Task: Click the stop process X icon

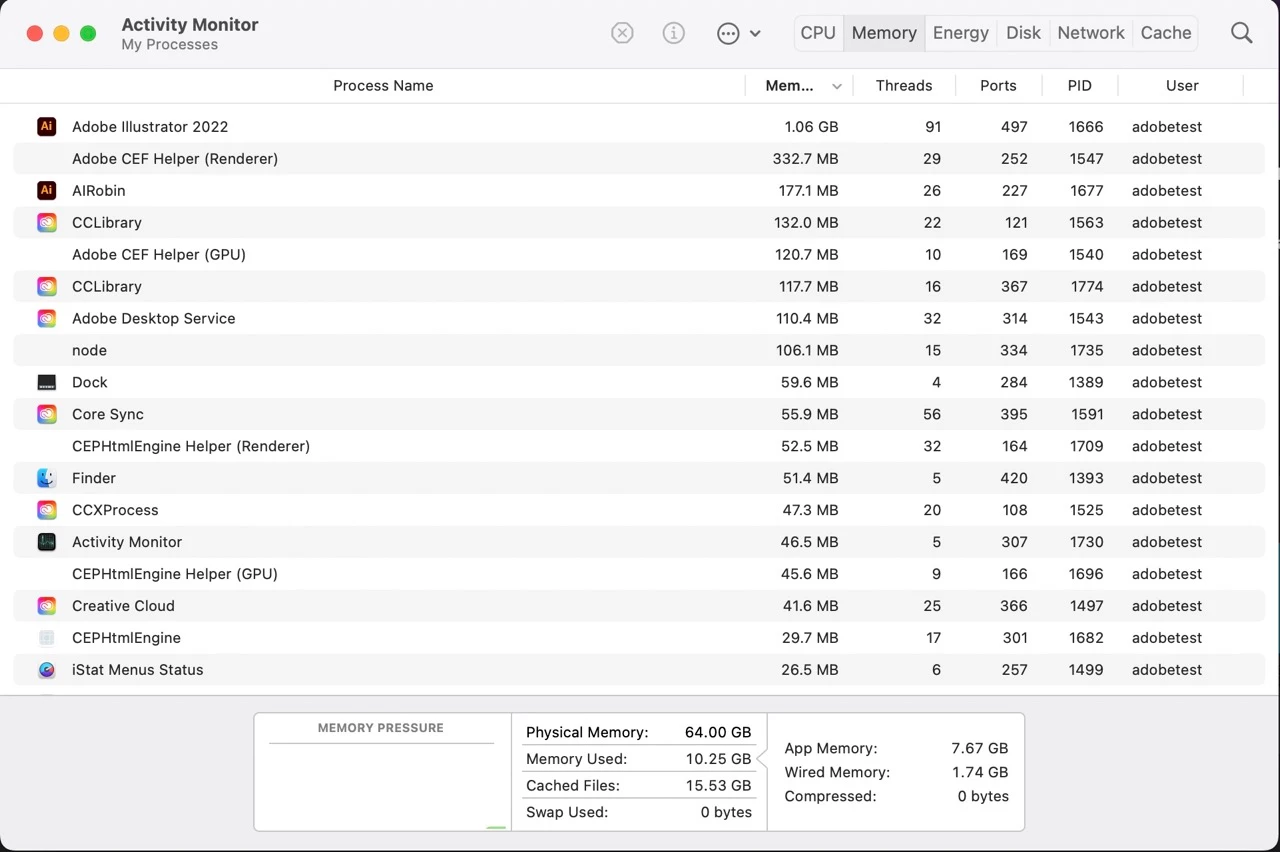Action: 622,33
